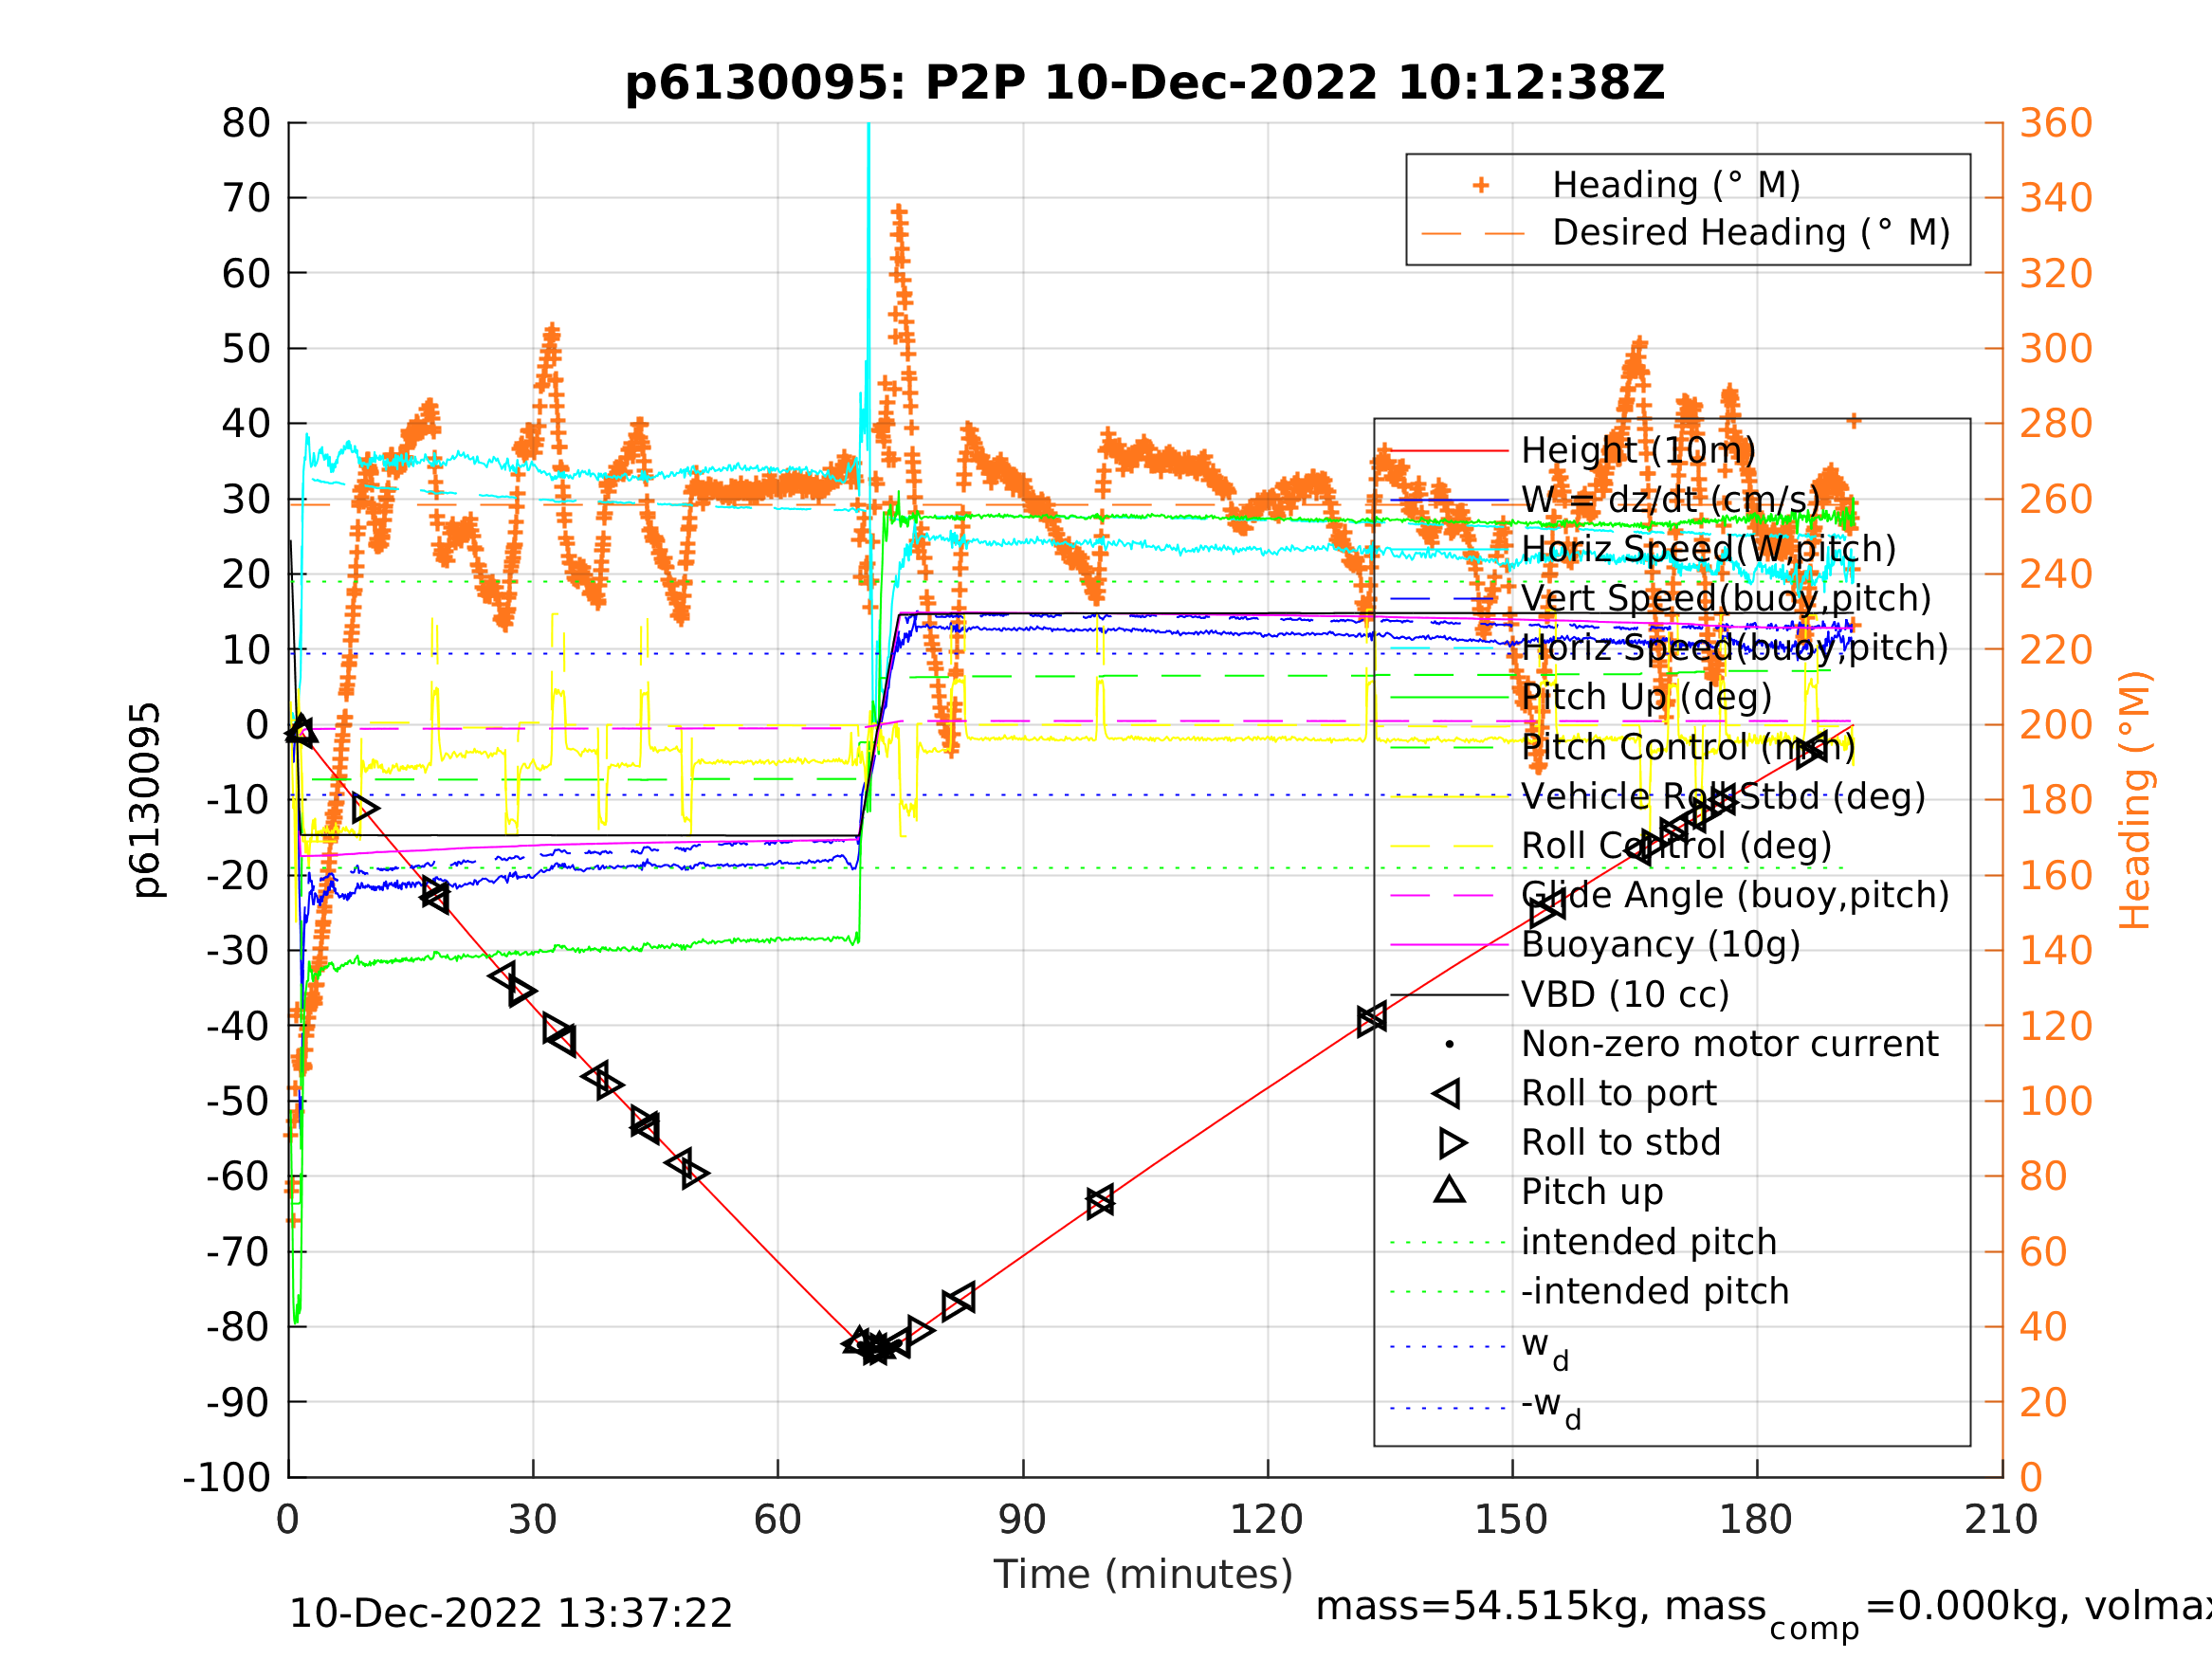Click the intended pitch legend label
Image resolution: width=2212 pixels, height=1659 pixels.
tap(1649, 1243)
